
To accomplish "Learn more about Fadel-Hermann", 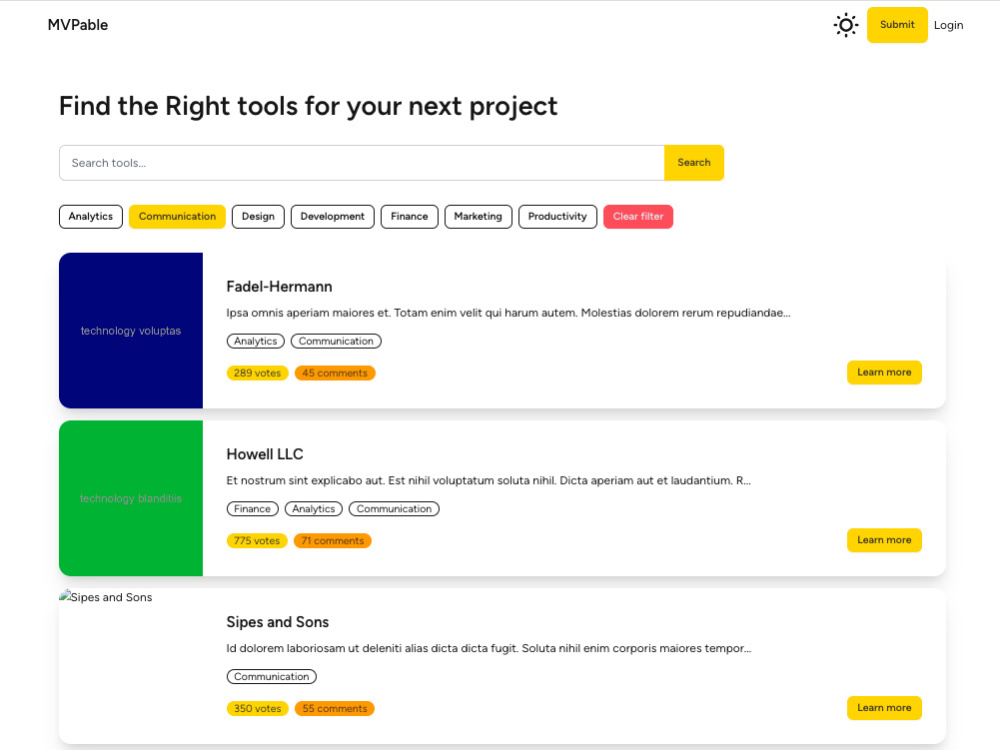I will click(884, 372).
